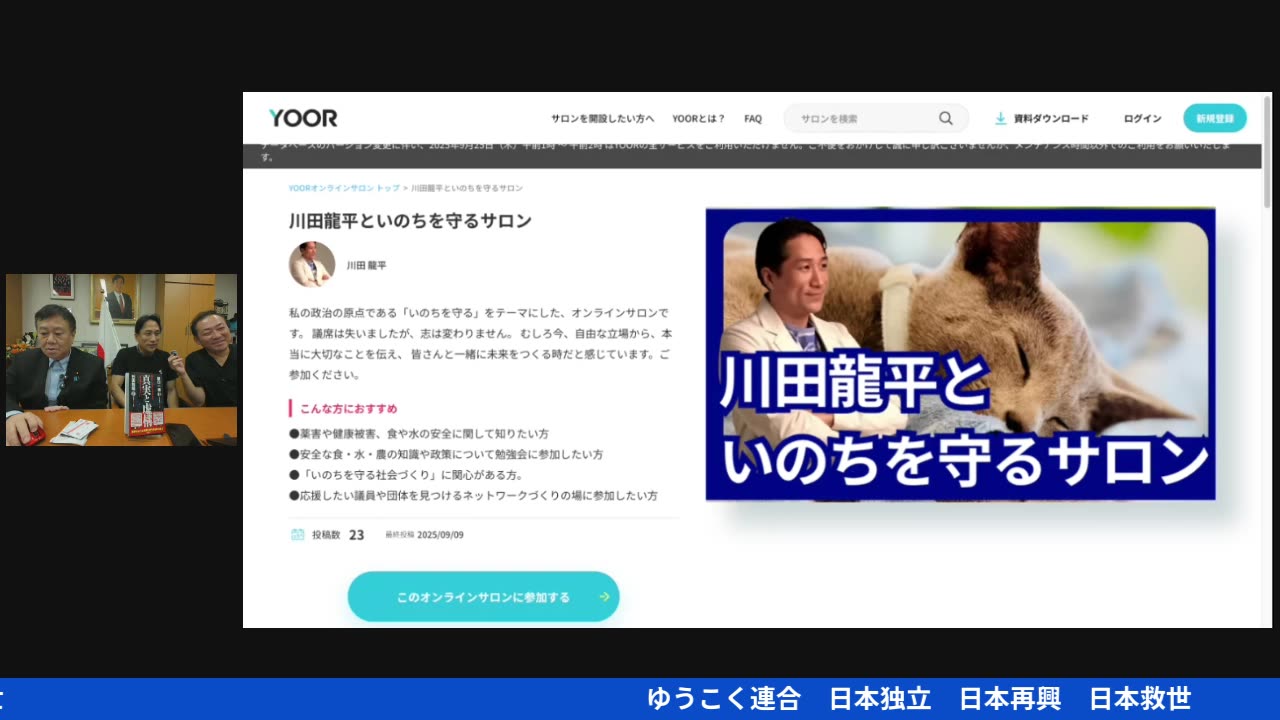The width and height of the screenshot is (1280, 720).
Task: Click 最終投稿 2025/09/09 date text
Action: click(x=424, y=535)
